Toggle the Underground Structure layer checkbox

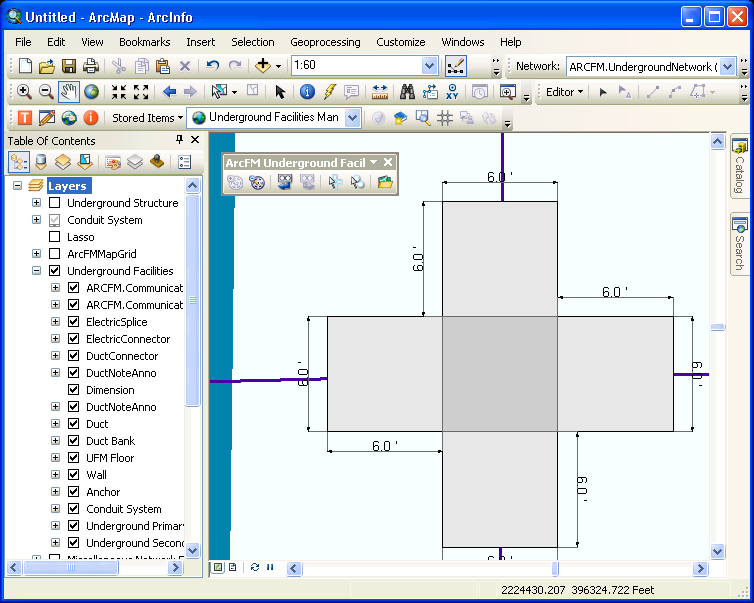[55, 202]
